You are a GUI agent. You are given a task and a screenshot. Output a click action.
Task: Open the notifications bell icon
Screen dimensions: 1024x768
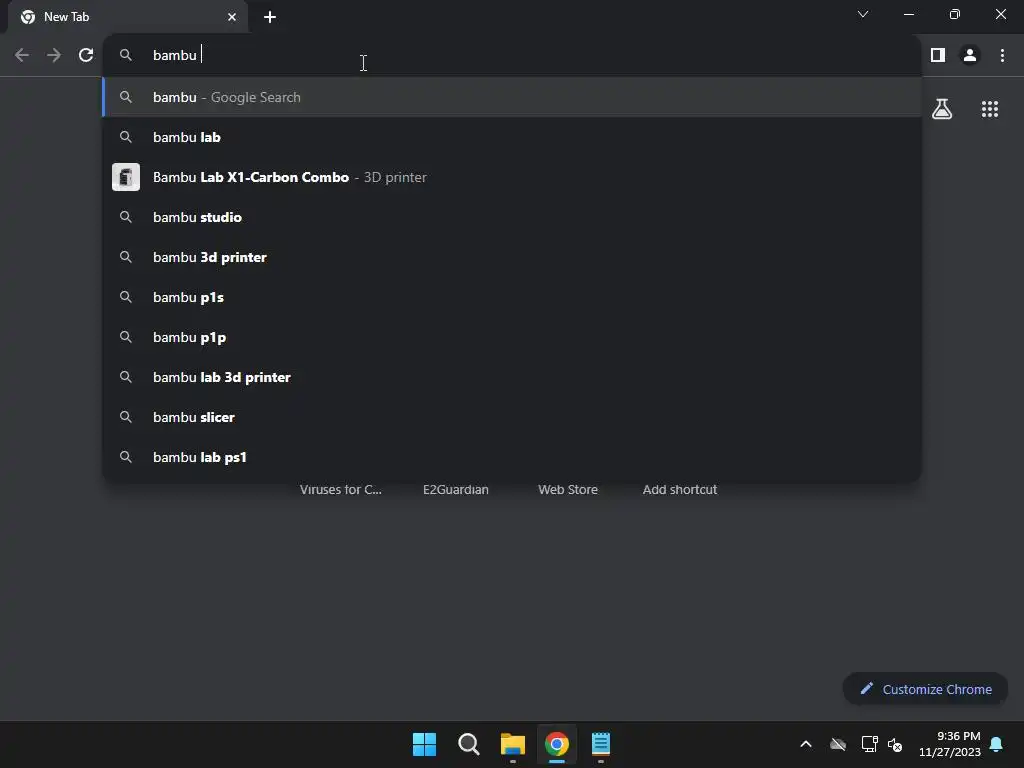pyautogui.click(x=997, y=744)
